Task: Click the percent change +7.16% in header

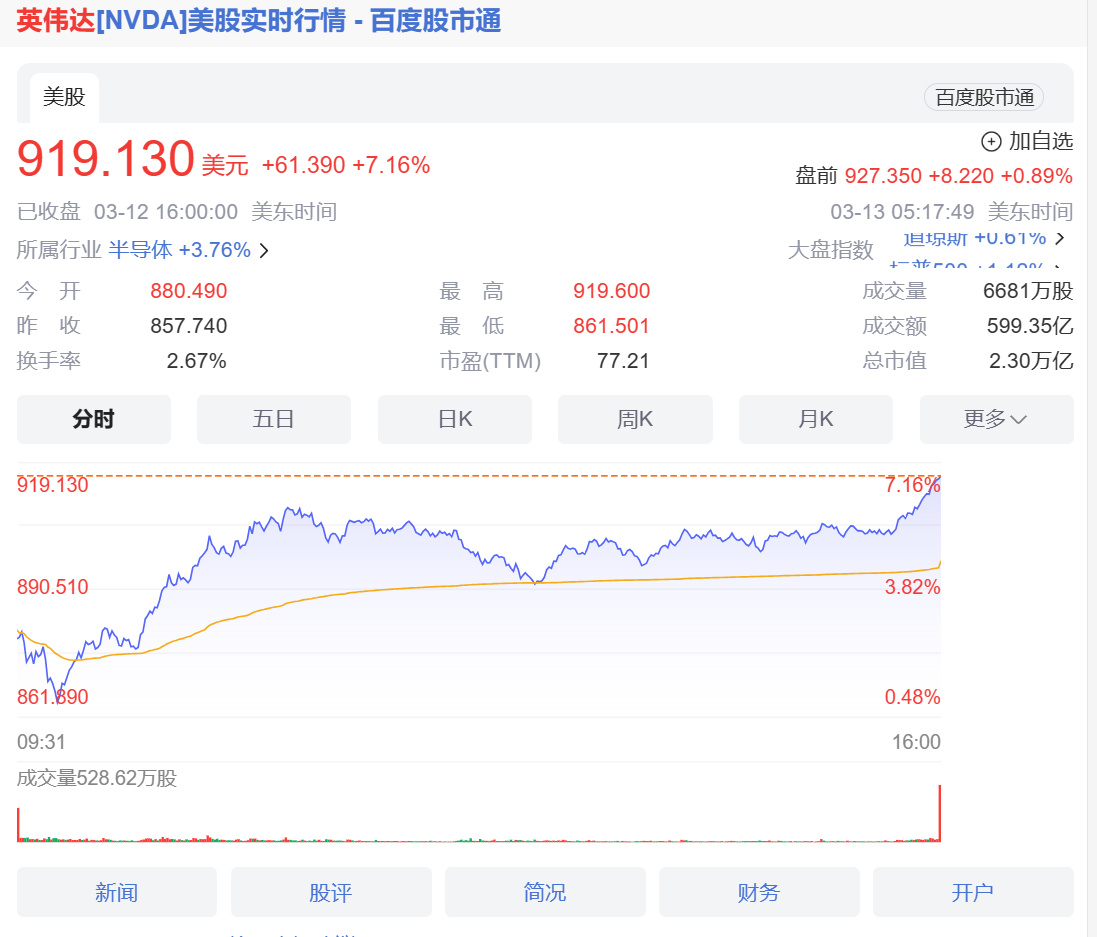Action: click(x=391, y=165)
